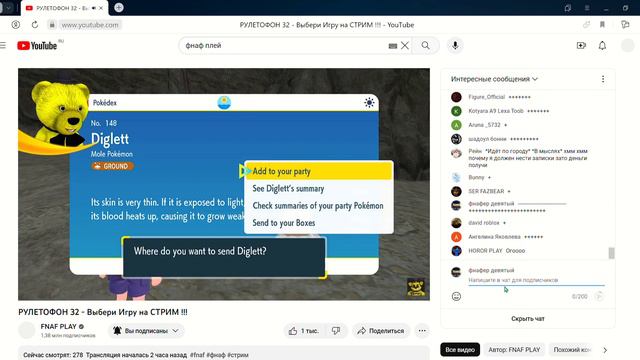The image size is (640, 360).
Task: Clear the search field with X
Action: (404, 46)
